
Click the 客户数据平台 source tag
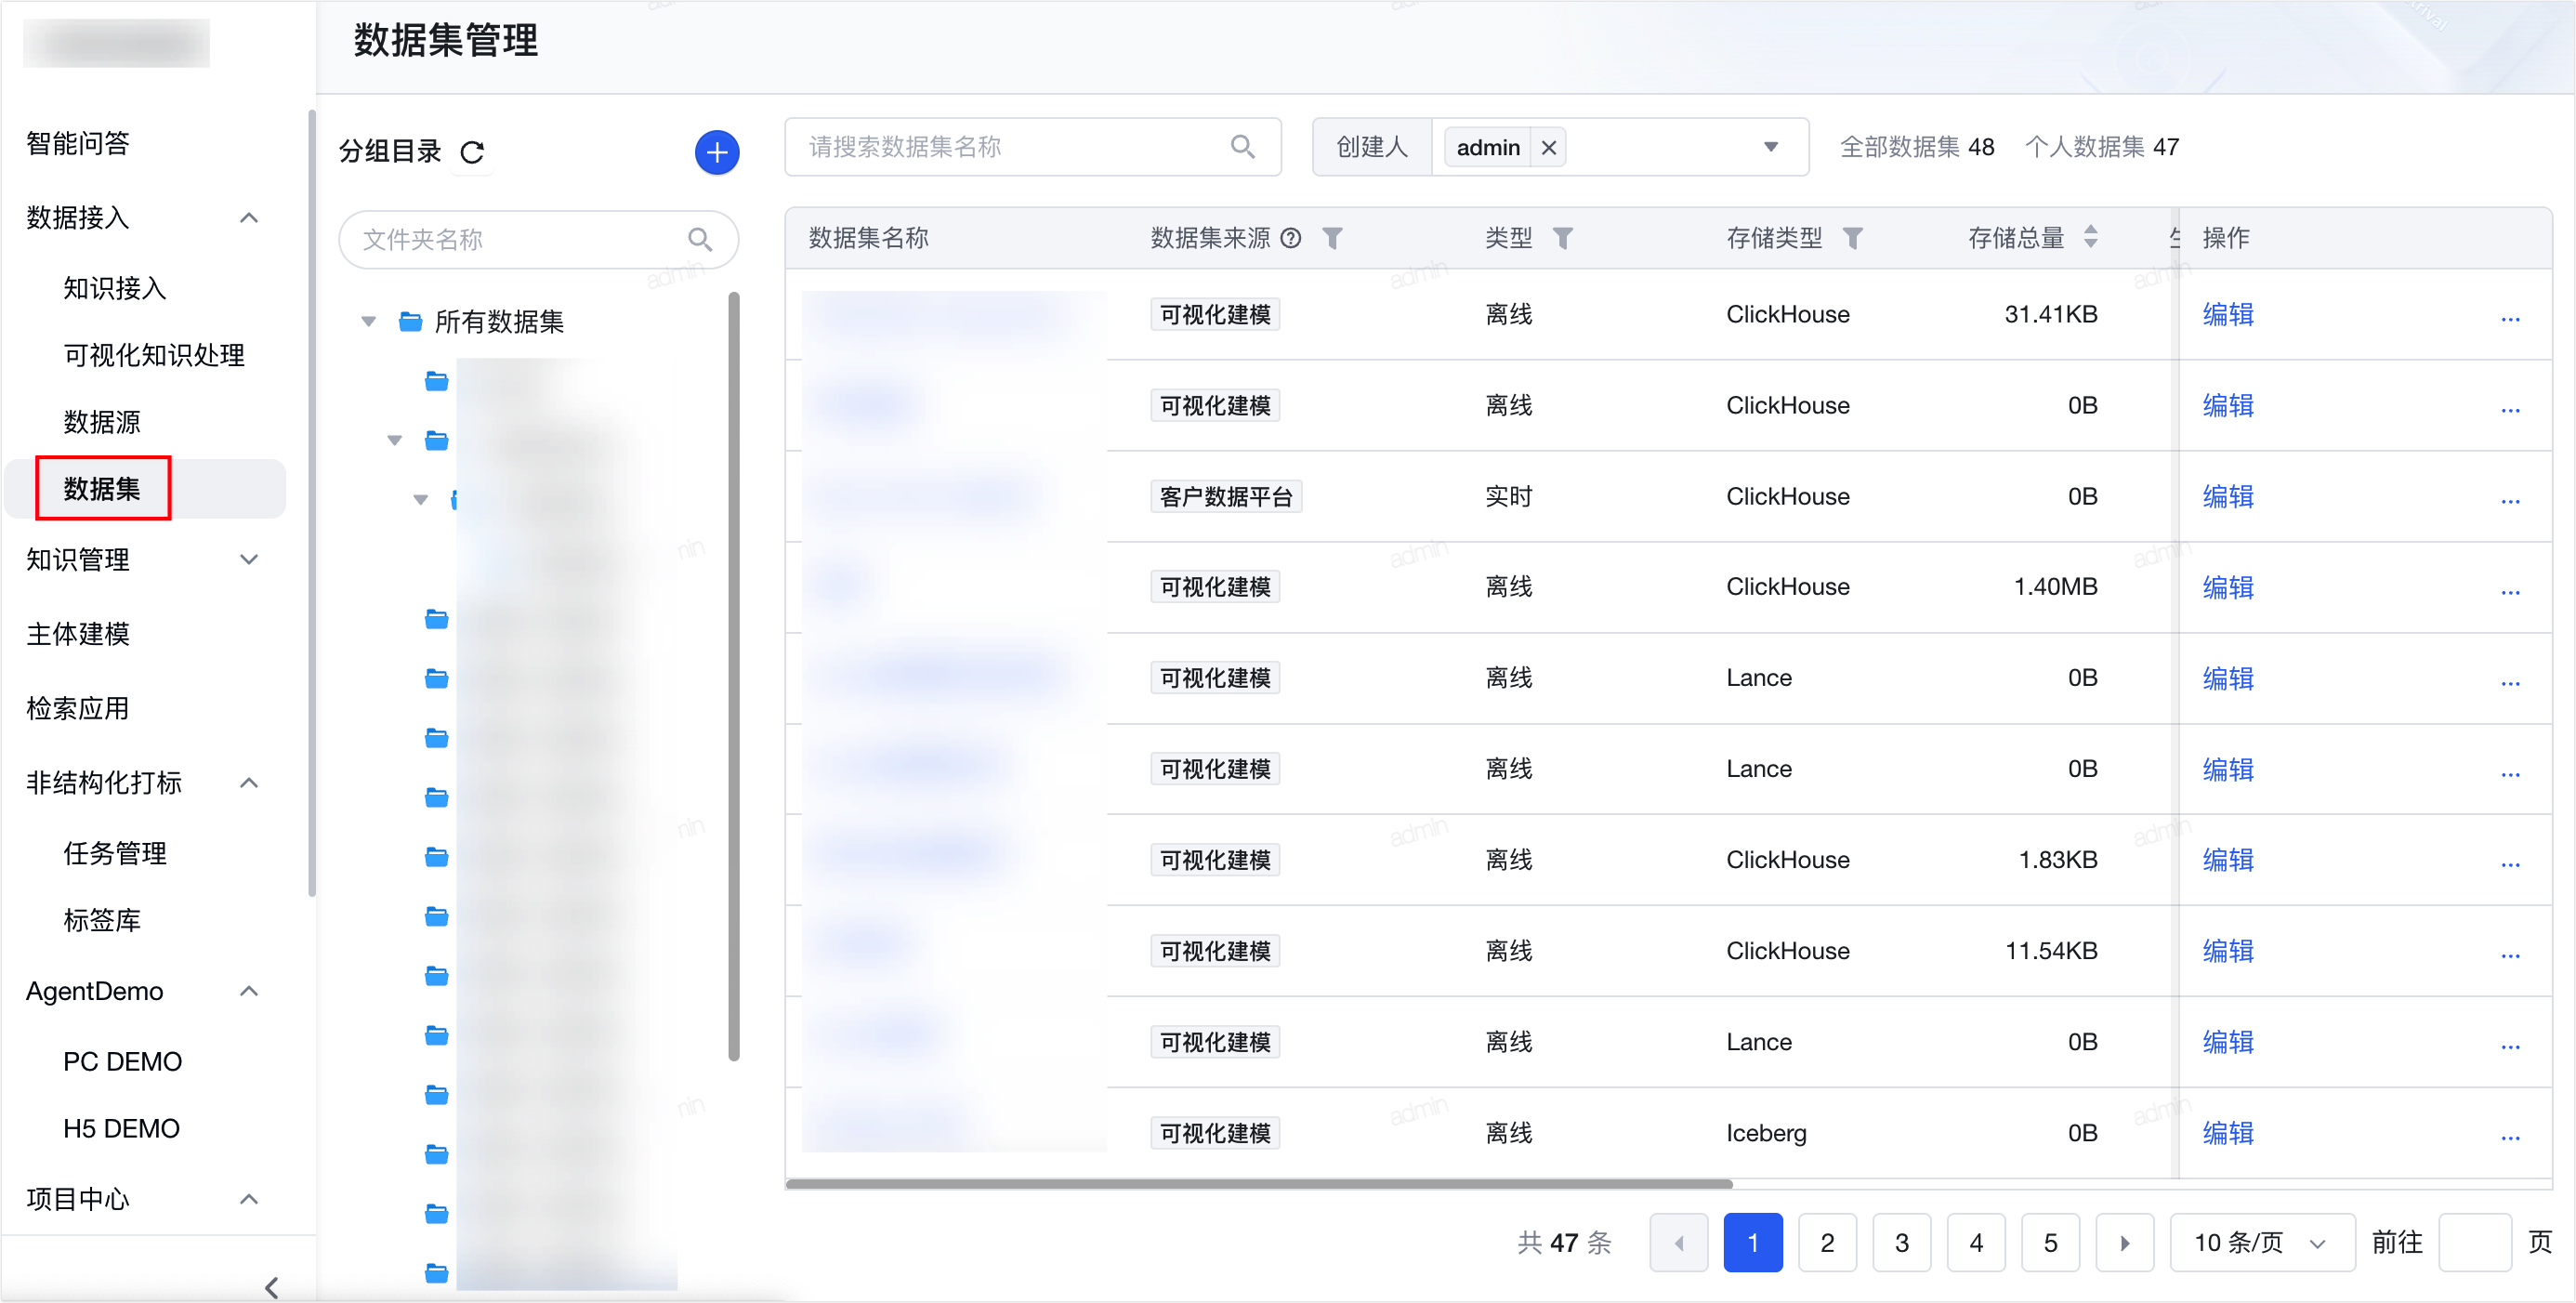pos(1225,497)
